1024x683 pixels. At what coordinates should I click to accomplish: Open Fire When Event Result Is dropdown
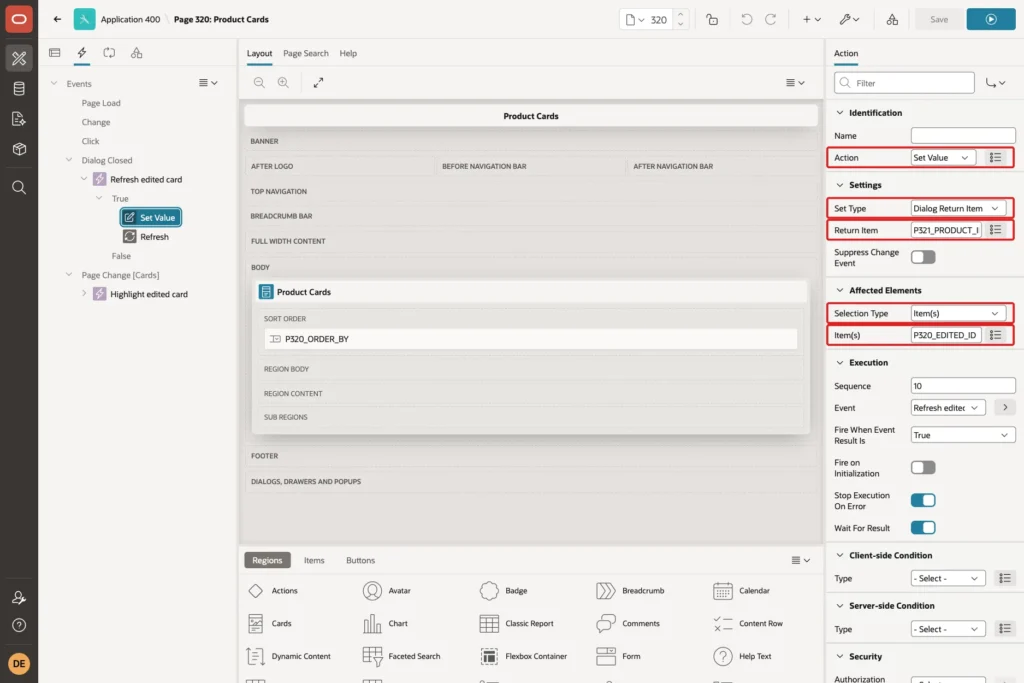click(963, 435)
